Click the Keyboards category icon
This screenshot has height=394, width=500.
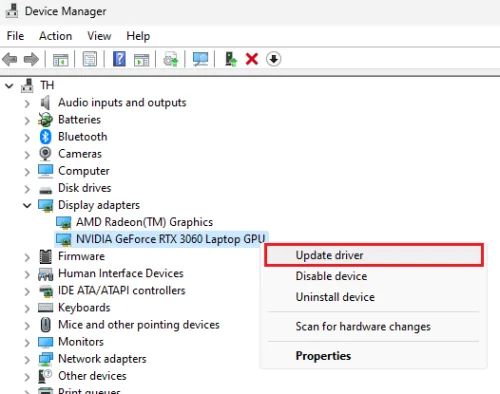pyautogui.click(x=46, y=307)
